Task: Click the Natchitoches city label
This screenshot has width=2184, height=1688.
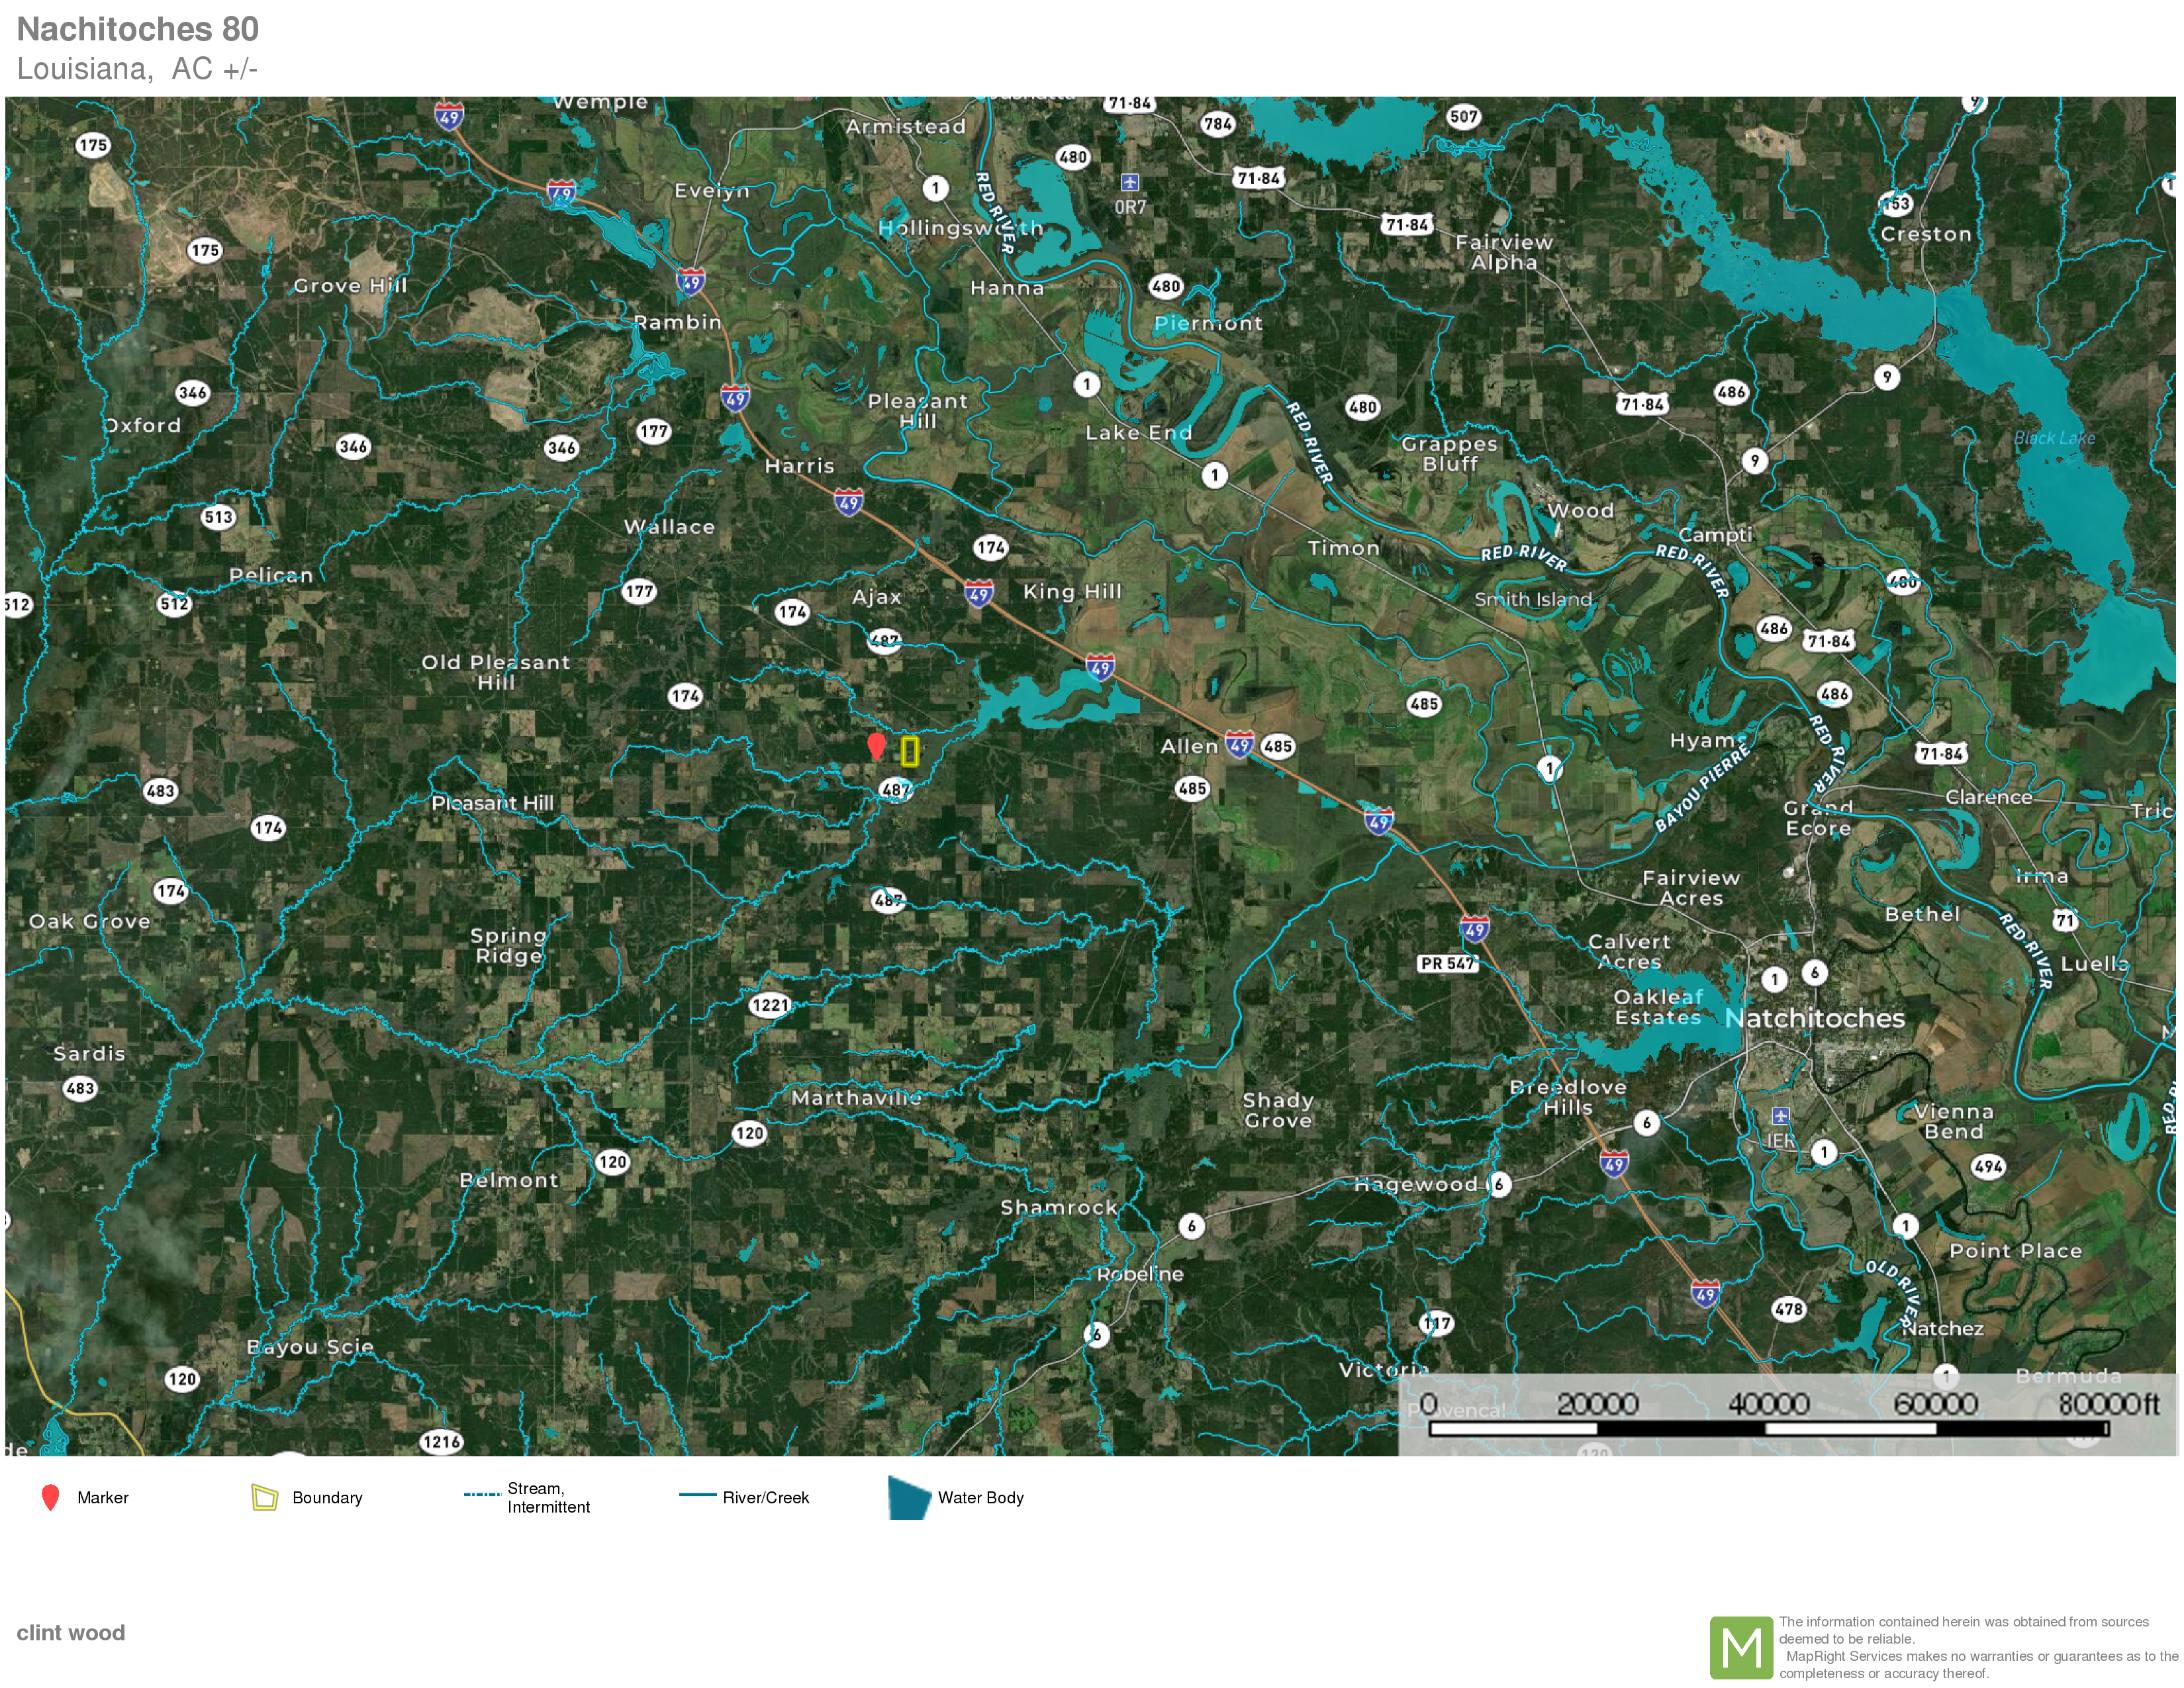Action: pyautogui.click(x=1814, y=1018)
